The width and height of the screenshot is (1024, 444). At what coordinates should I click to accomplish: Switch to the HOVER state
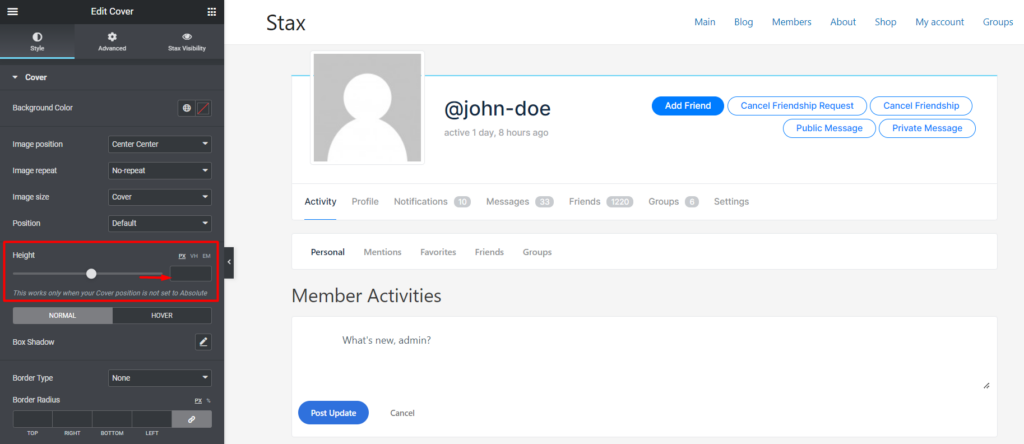(x=162, y=315)
